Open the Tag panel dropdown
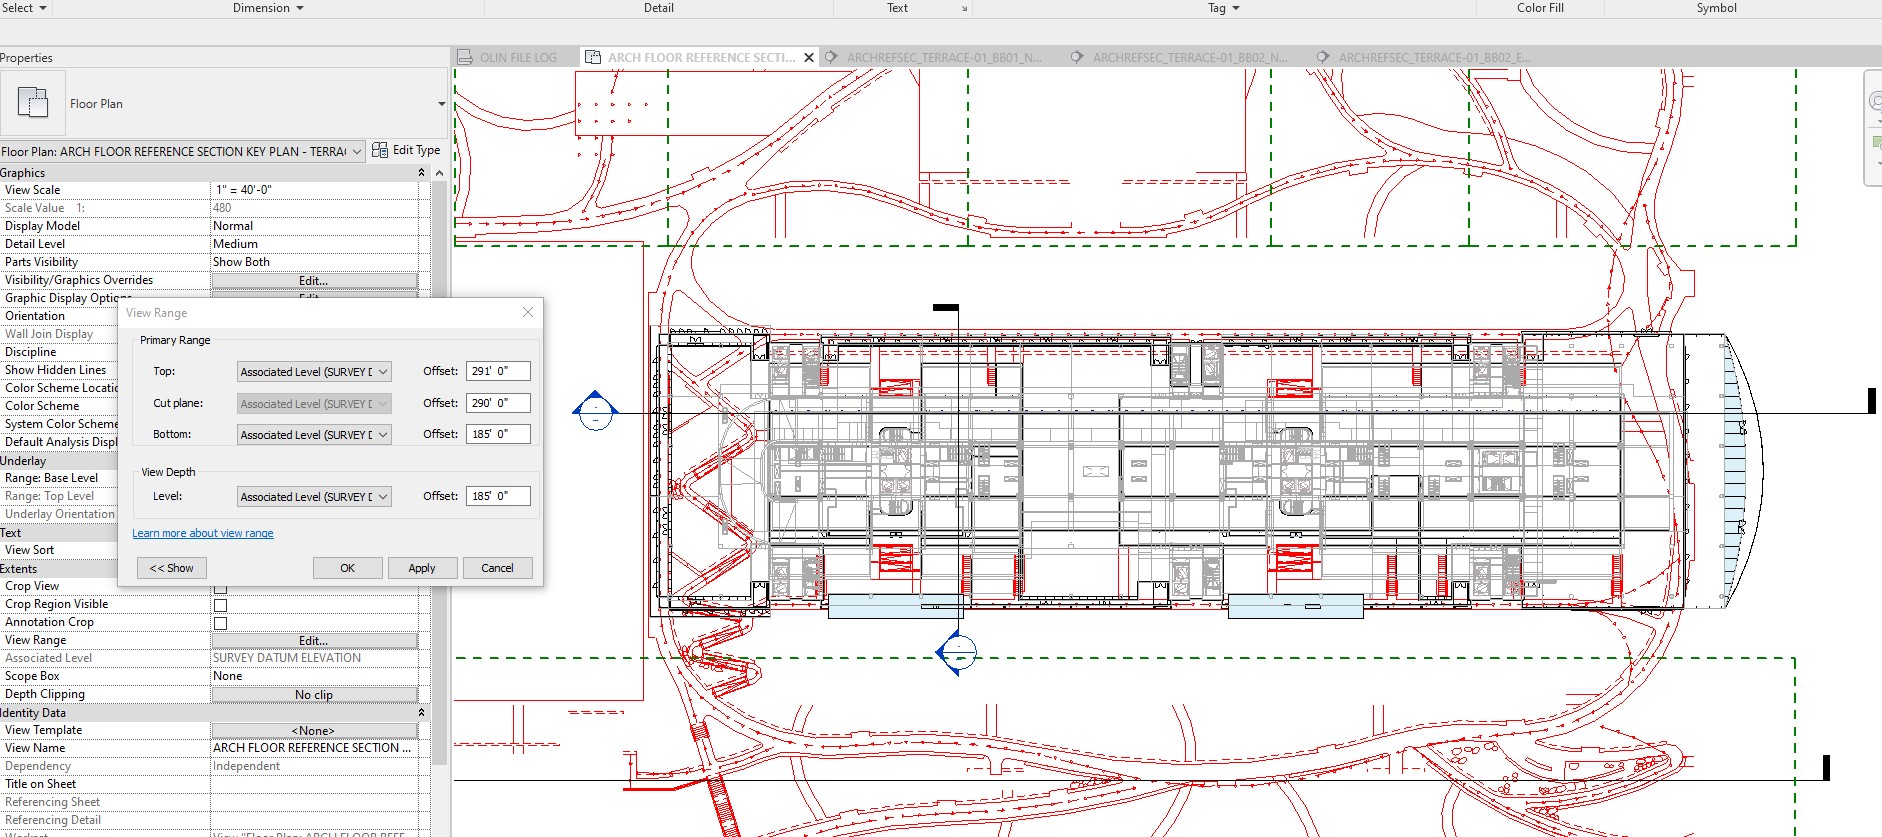The height and width of the screenshot is (837, 1882). (1236, 8)
